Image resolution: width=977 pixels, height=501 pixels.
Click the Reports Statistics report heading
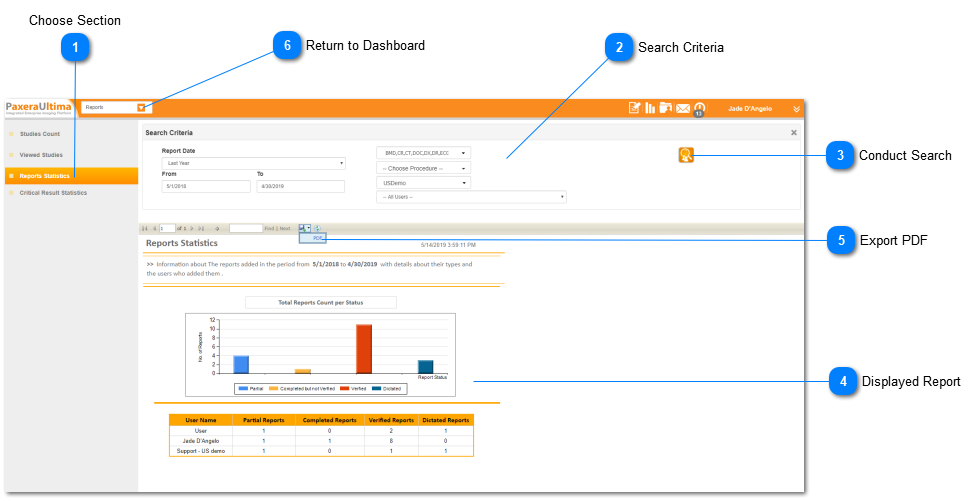pos(182,243)
